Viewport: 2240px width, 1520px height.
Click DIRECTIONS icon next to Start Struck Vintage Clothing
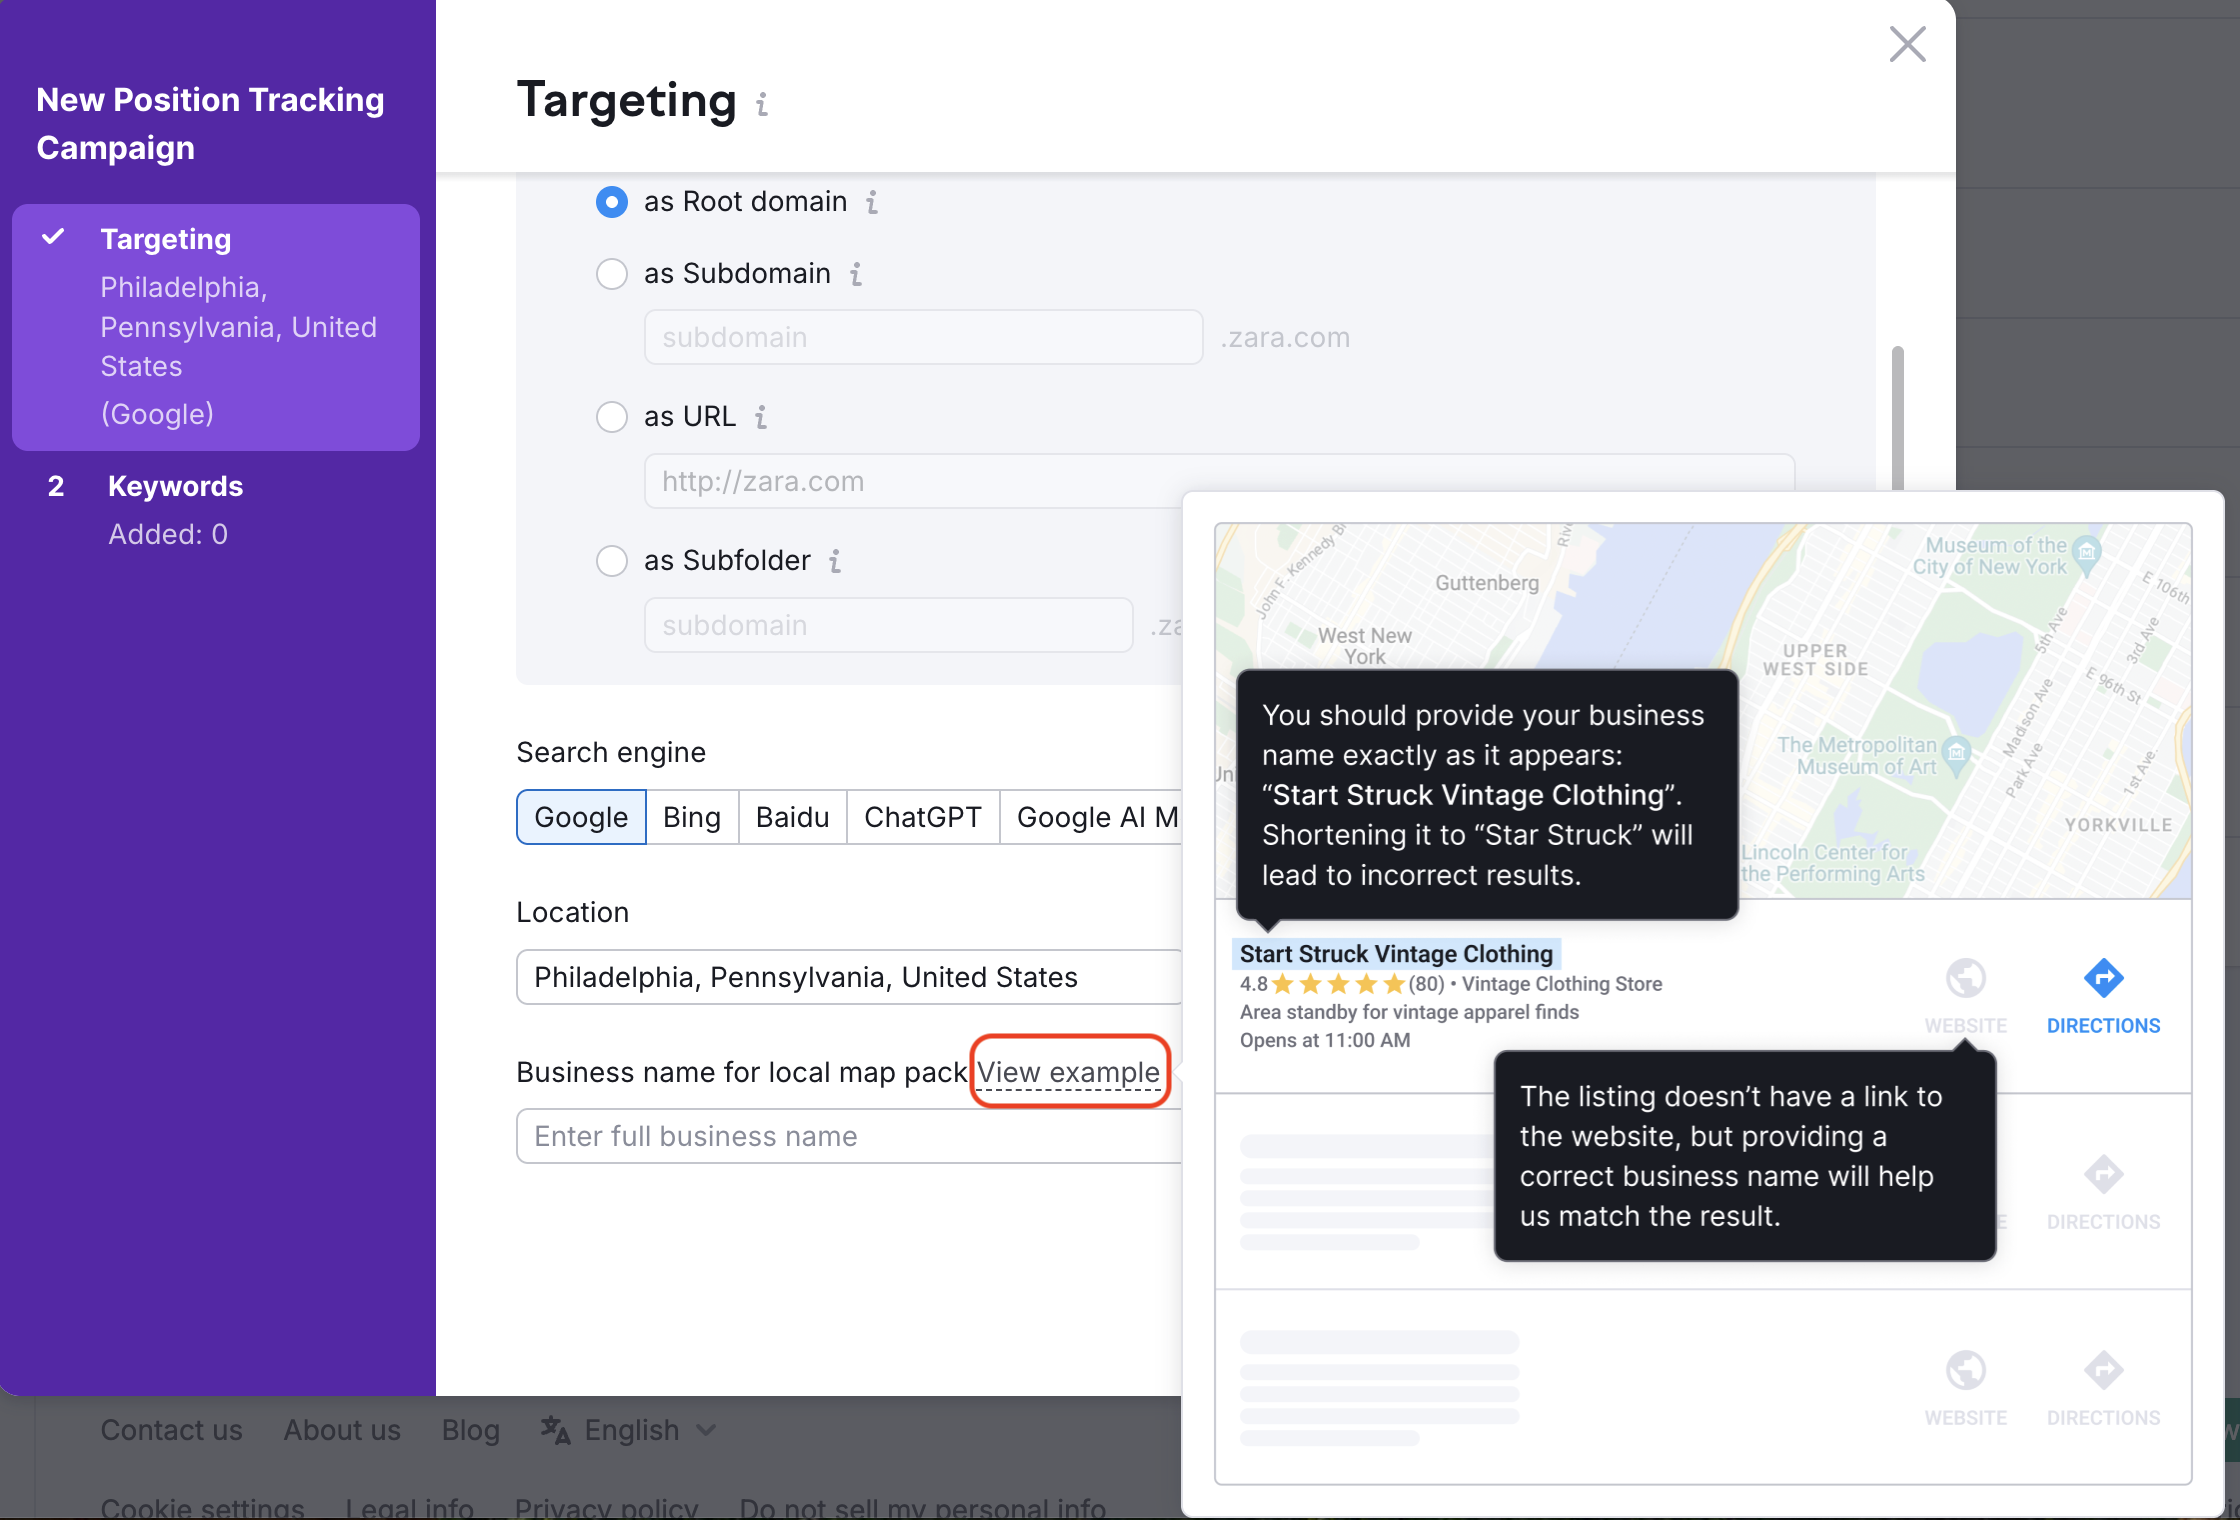(x=2104, y=978)
